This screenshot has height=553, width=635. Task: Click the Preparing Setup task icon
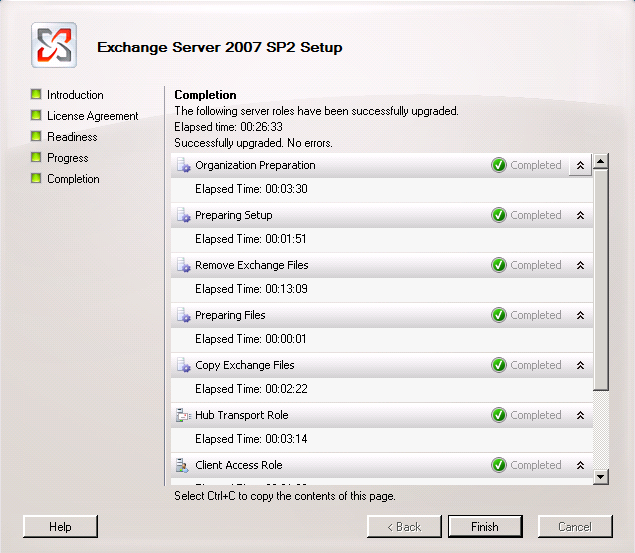pyautogui.click(x=183, y=215)
